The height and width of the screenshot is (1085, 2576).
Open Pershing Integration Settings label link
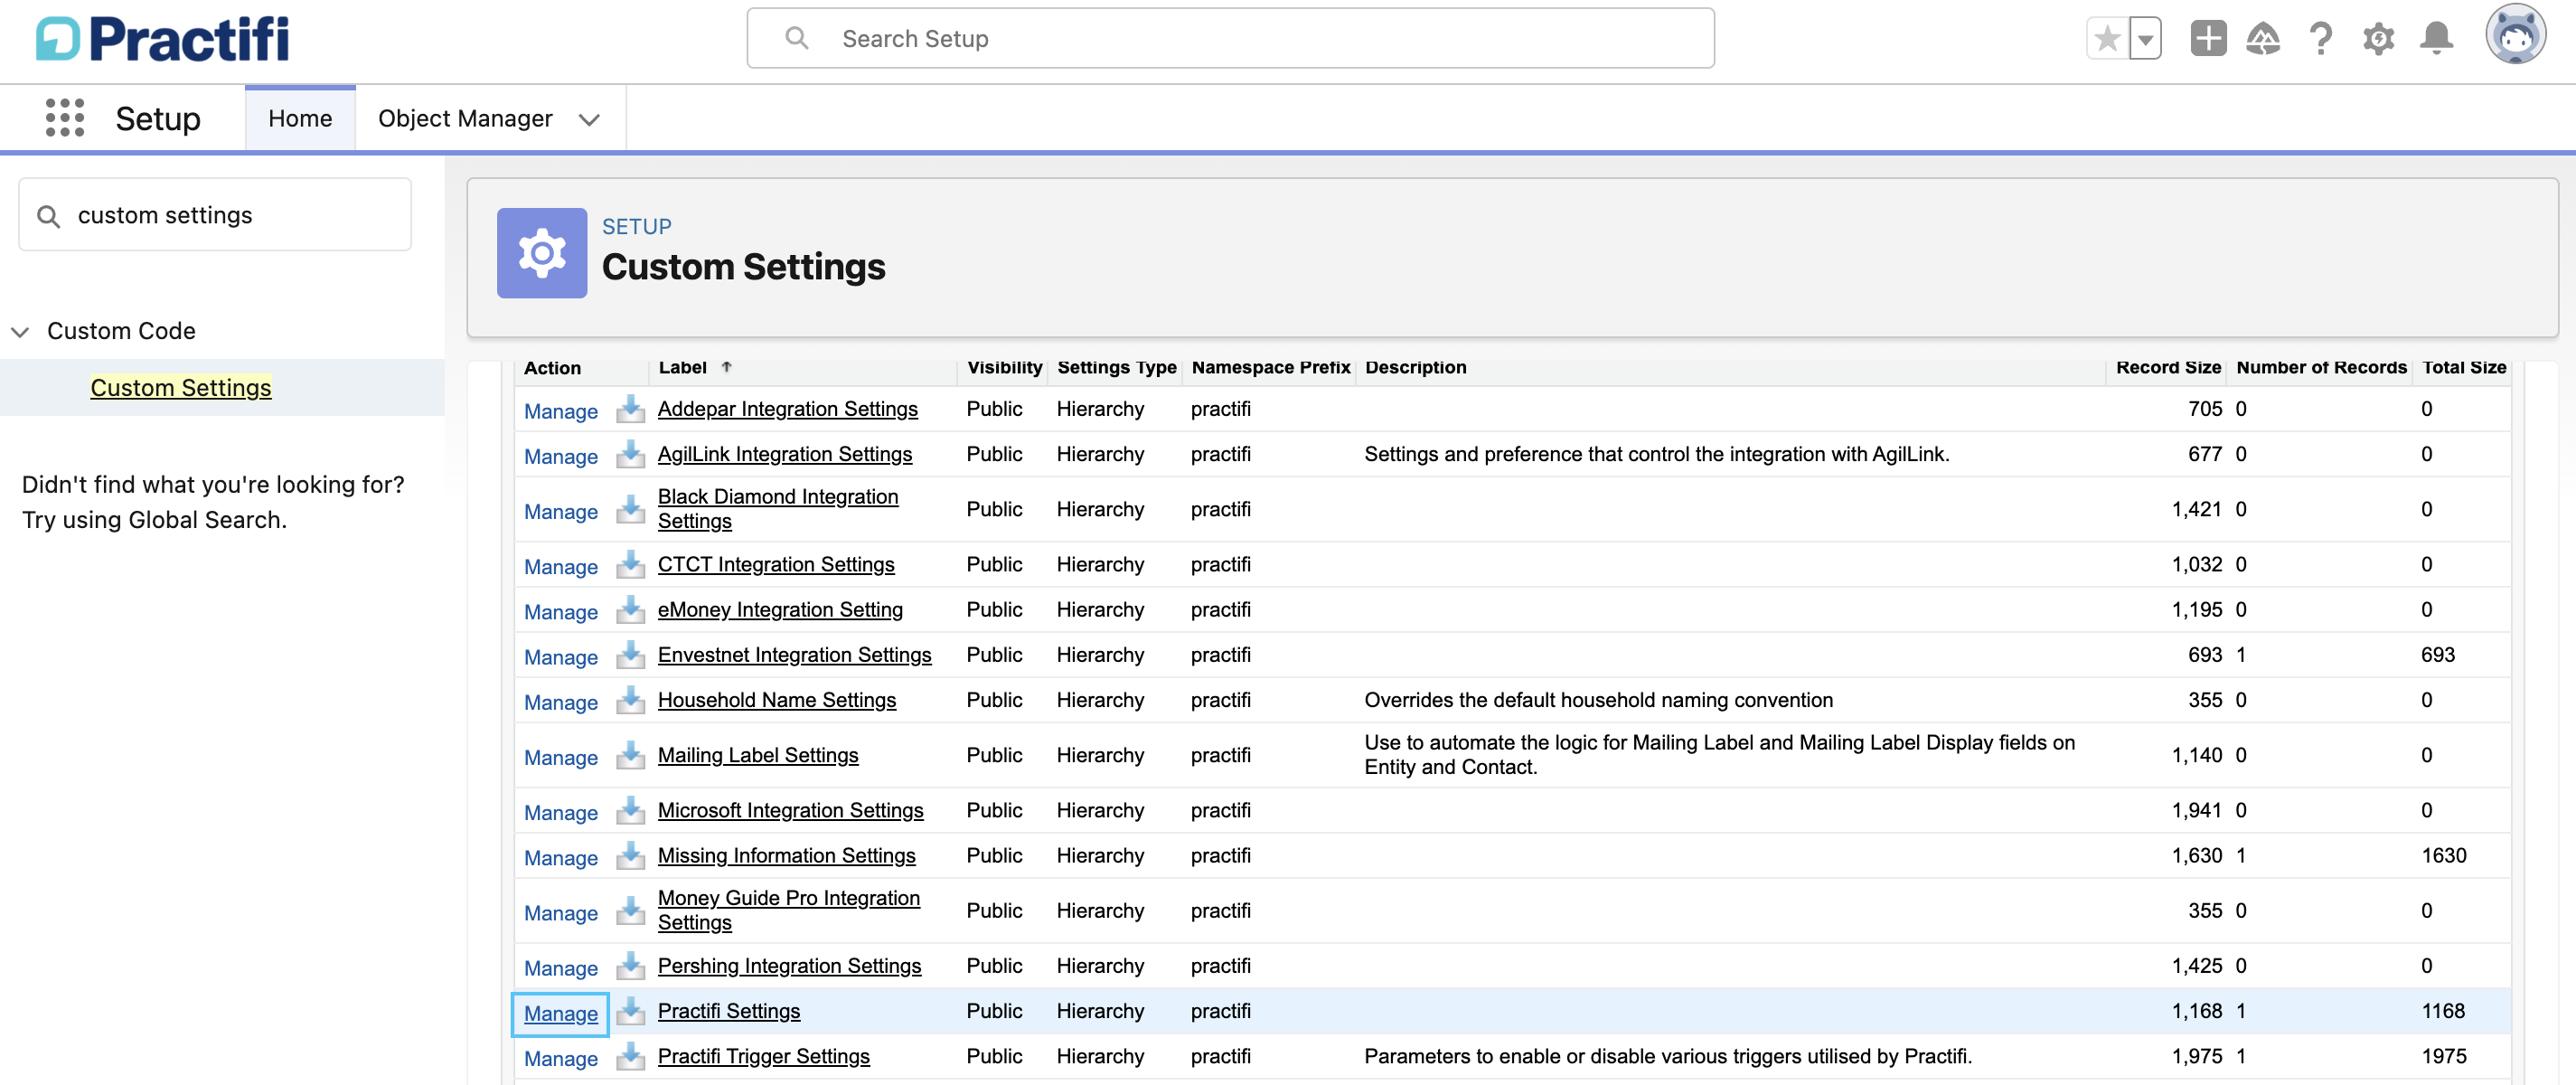(789, 966)
